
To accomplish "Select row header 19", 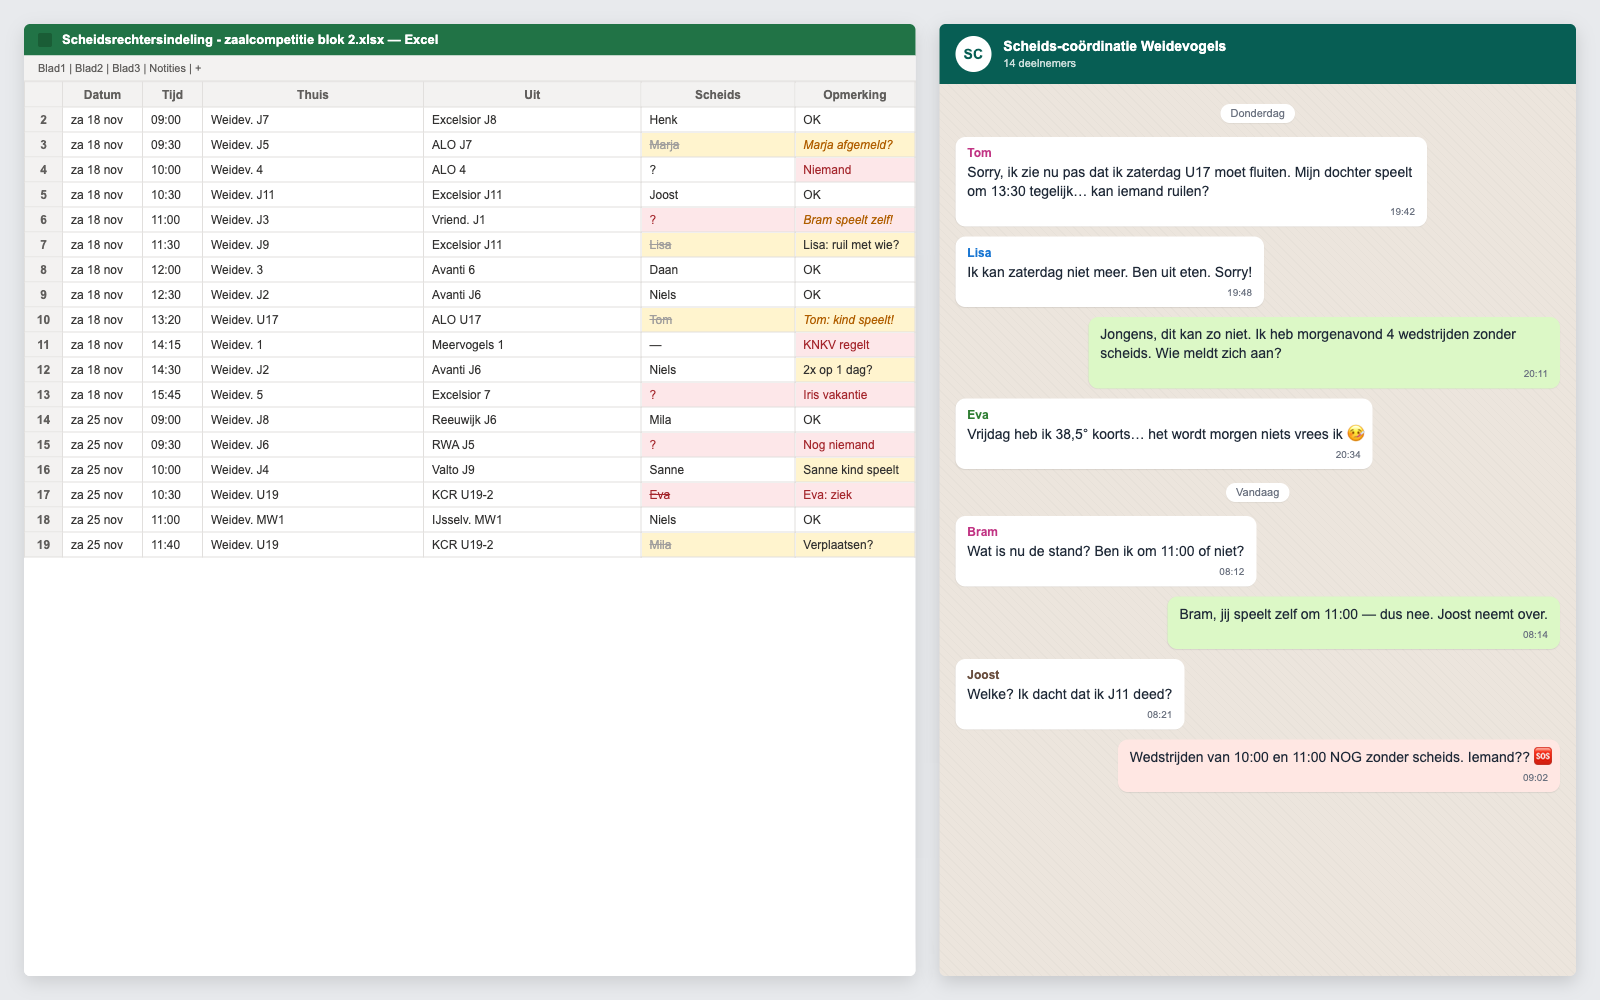I will pos(43,545).
